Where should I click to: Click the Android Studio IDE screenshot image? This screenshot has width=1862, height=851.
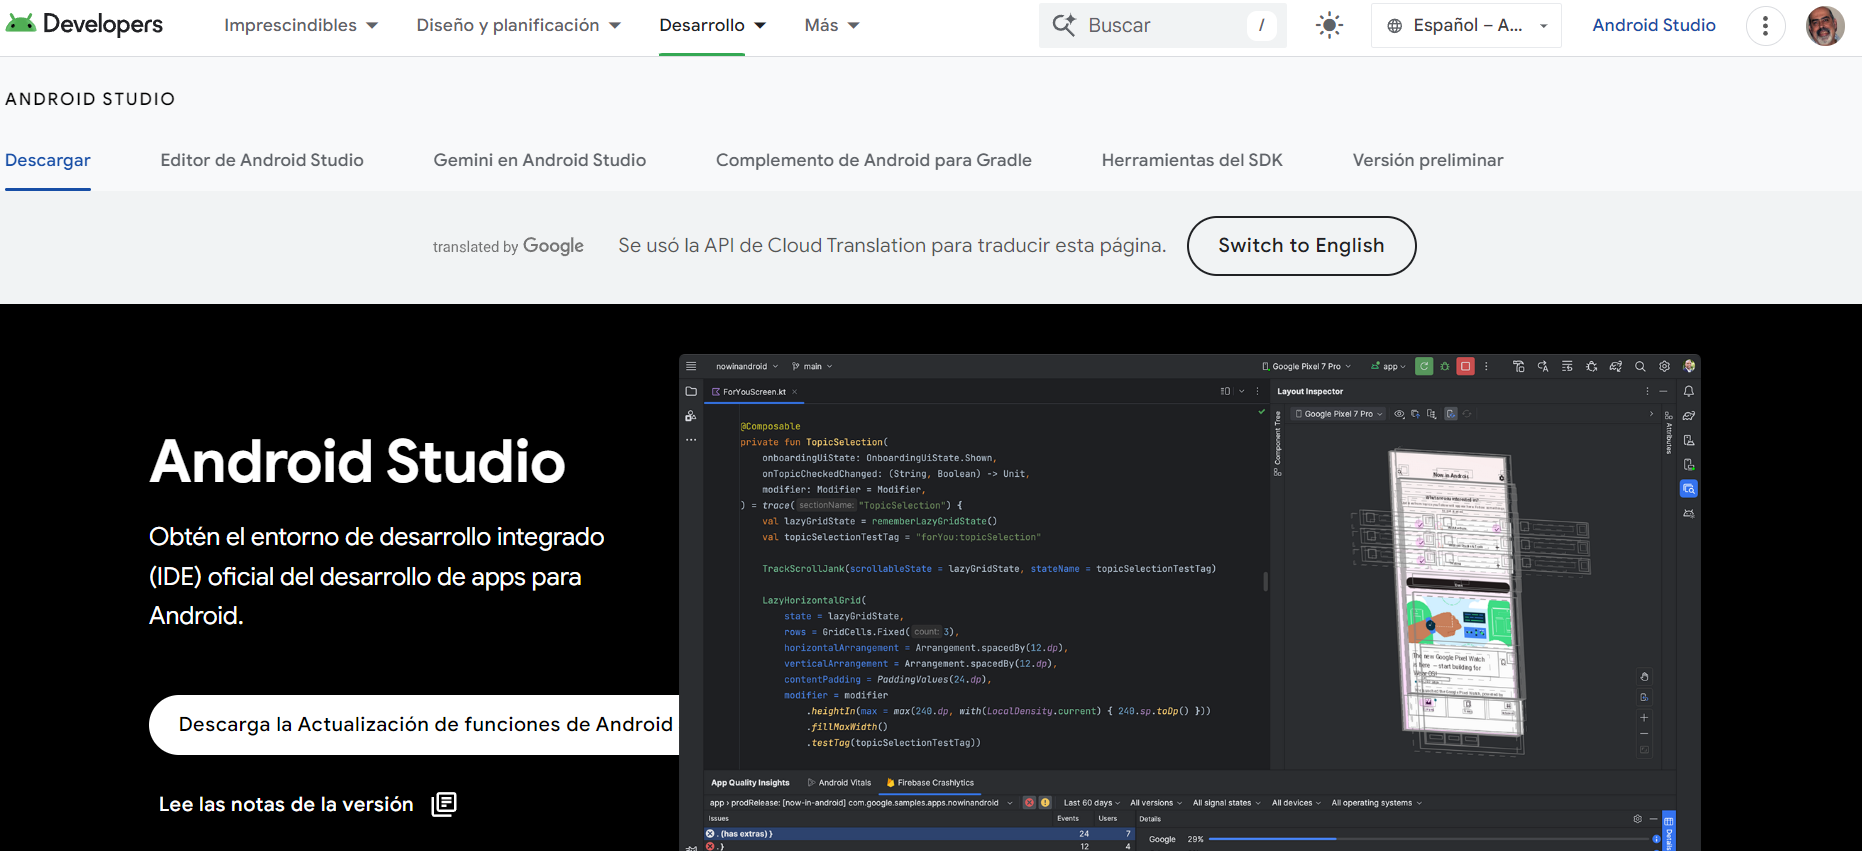(1190, 603)
